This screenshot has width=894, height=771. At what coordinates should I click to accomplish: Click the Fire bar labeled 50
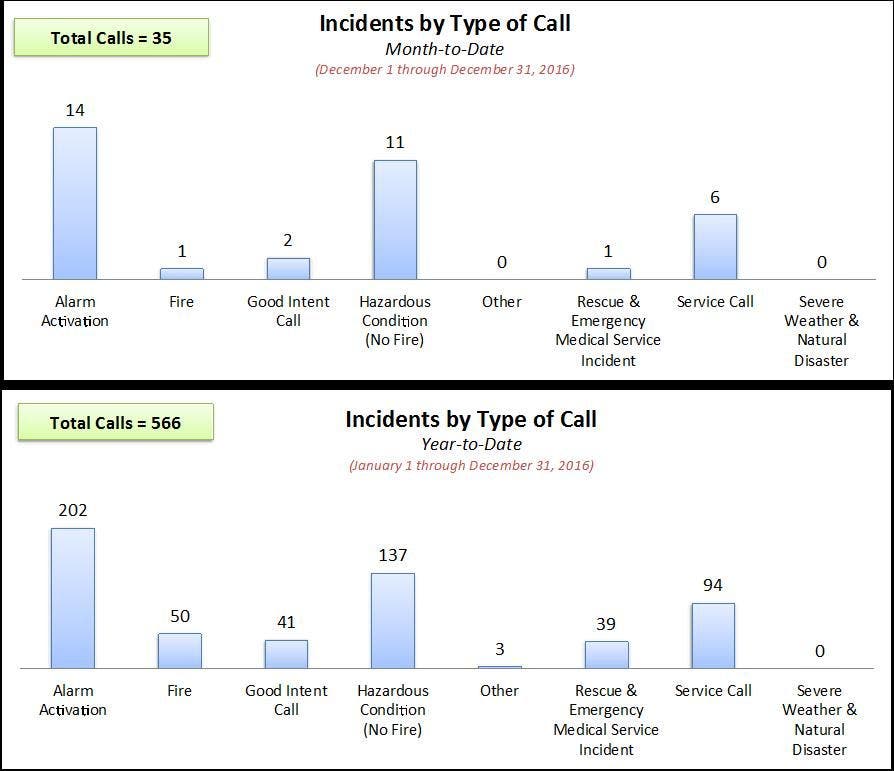(x=180, y=650)
